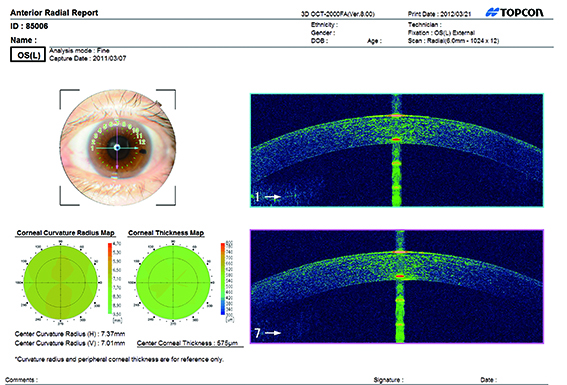Click the eye fundus photo thumbnail

point(118,147)
